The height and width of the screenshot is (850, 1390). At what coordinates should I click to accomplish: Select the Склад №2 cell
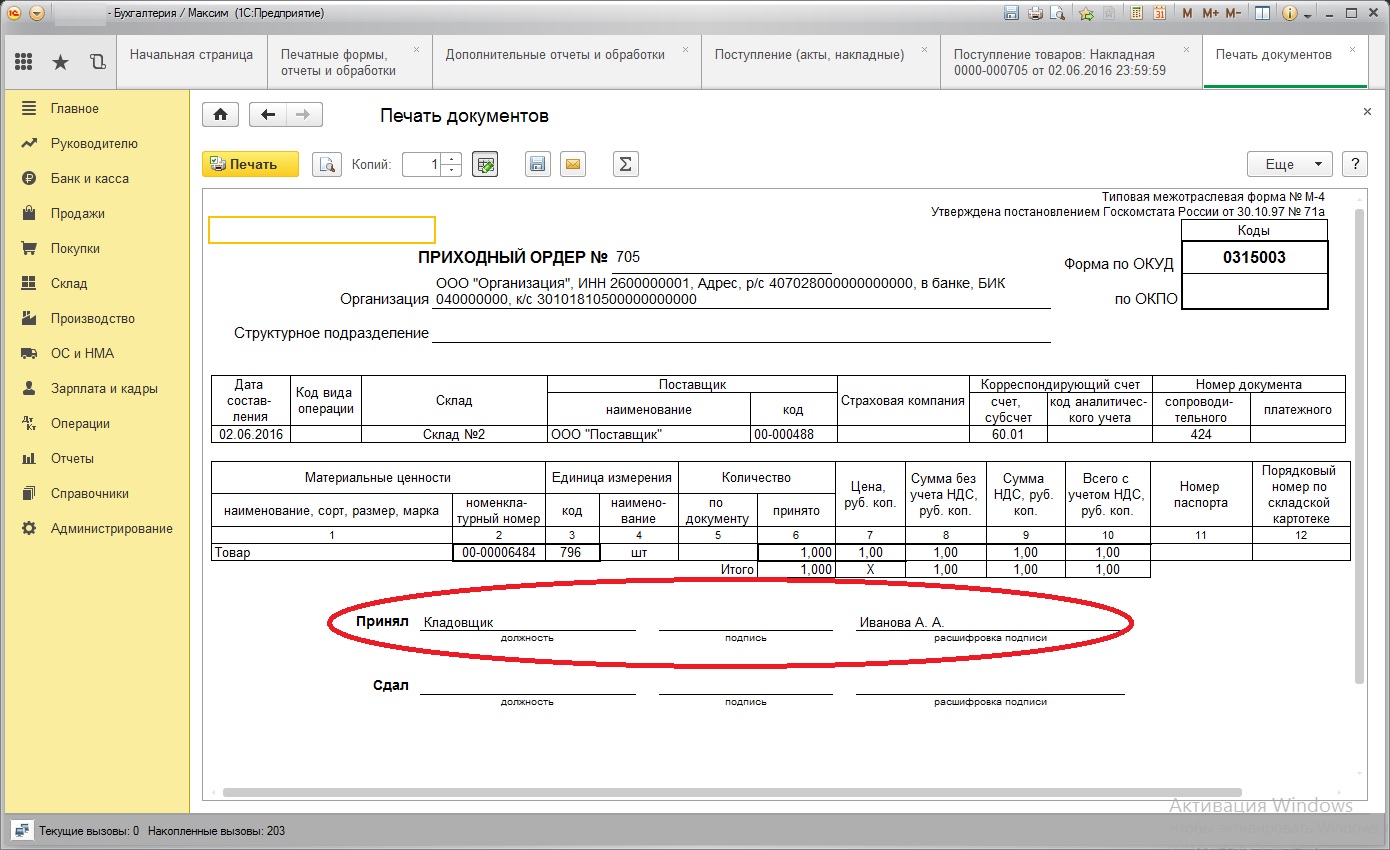[x=454, y=434]
